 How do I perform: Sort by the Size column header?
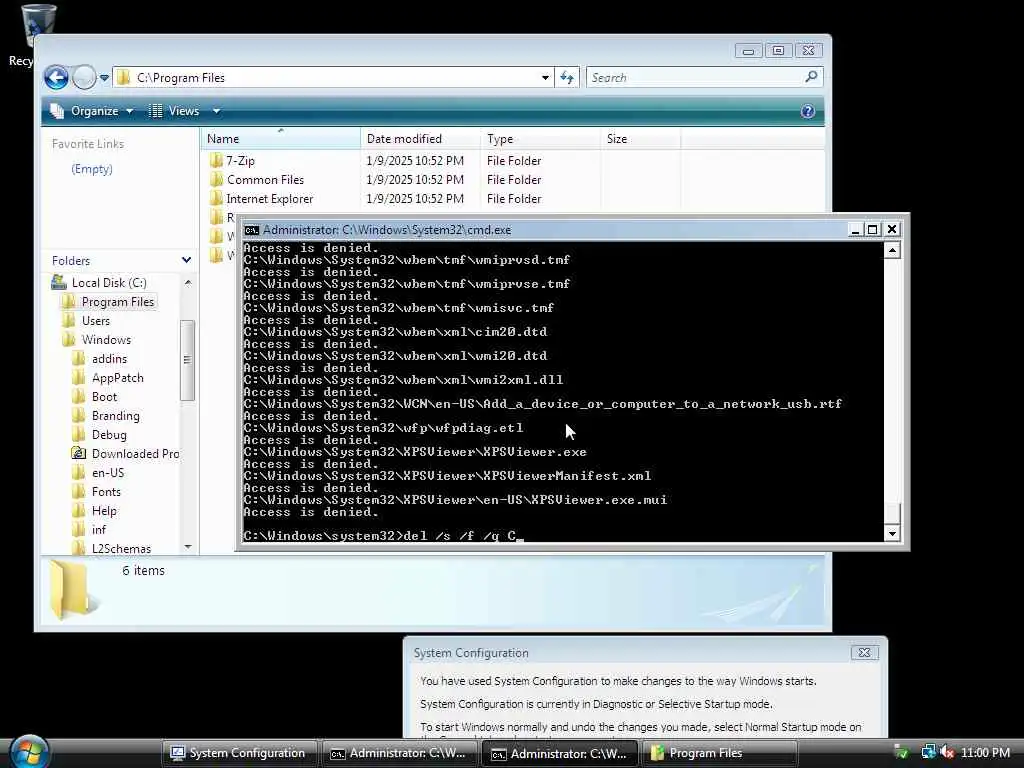pyautogui.click(x=640, y=138)
